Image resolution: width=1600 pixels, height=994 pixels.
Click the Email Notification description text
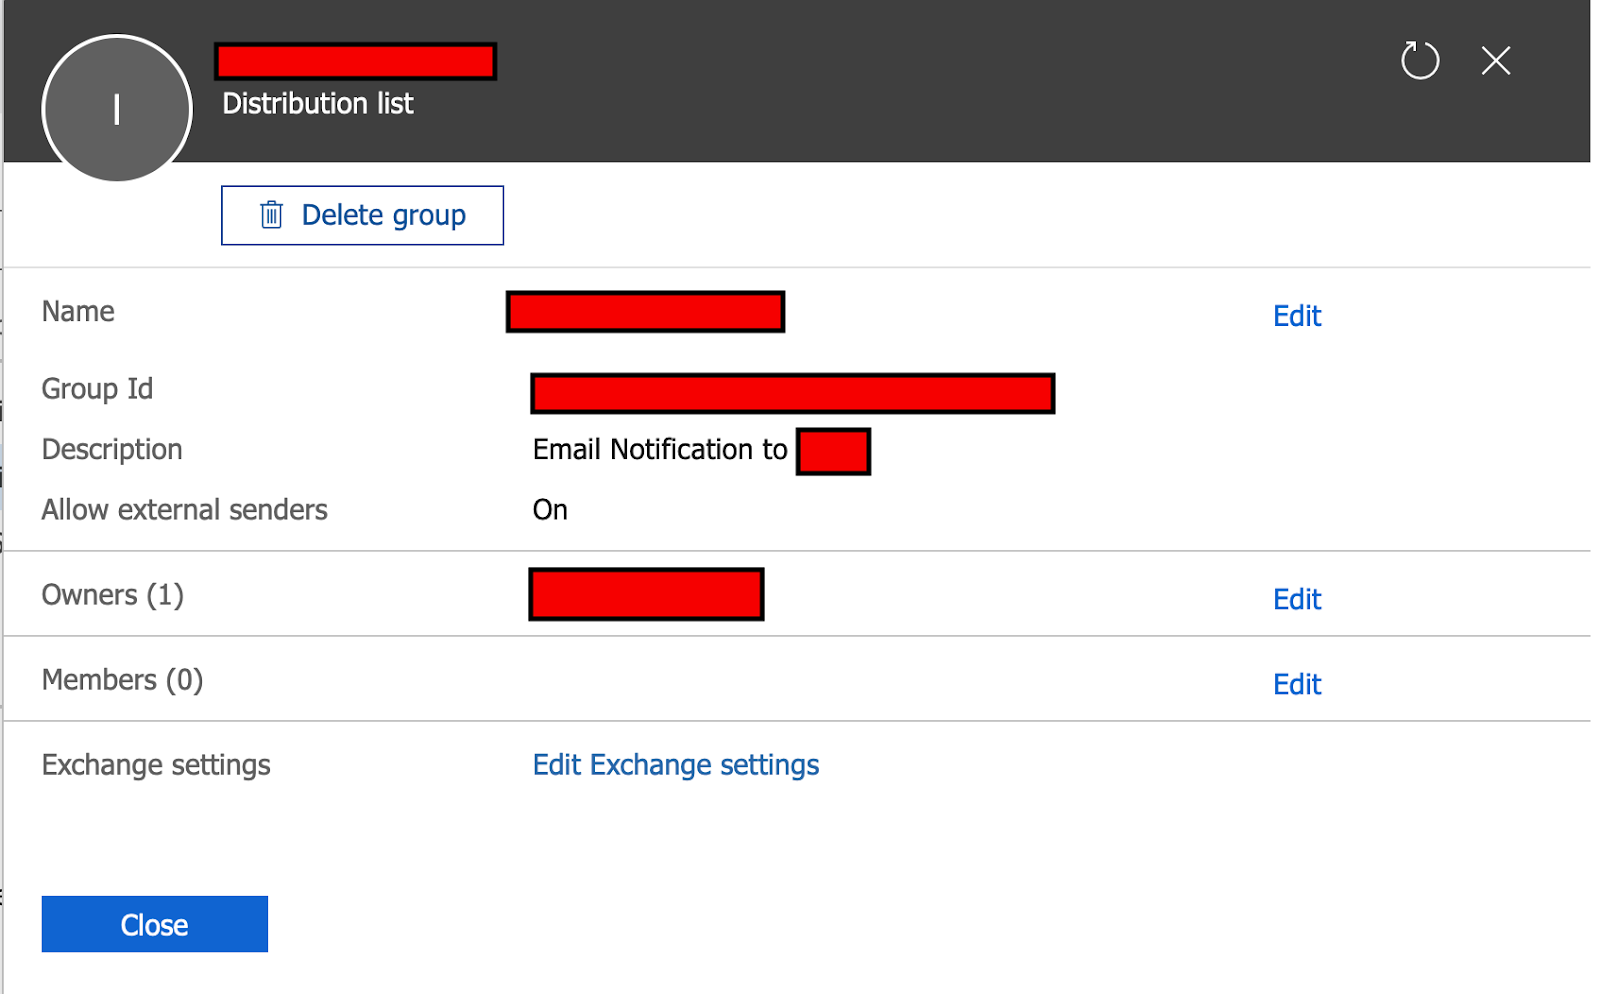(660, 449)
